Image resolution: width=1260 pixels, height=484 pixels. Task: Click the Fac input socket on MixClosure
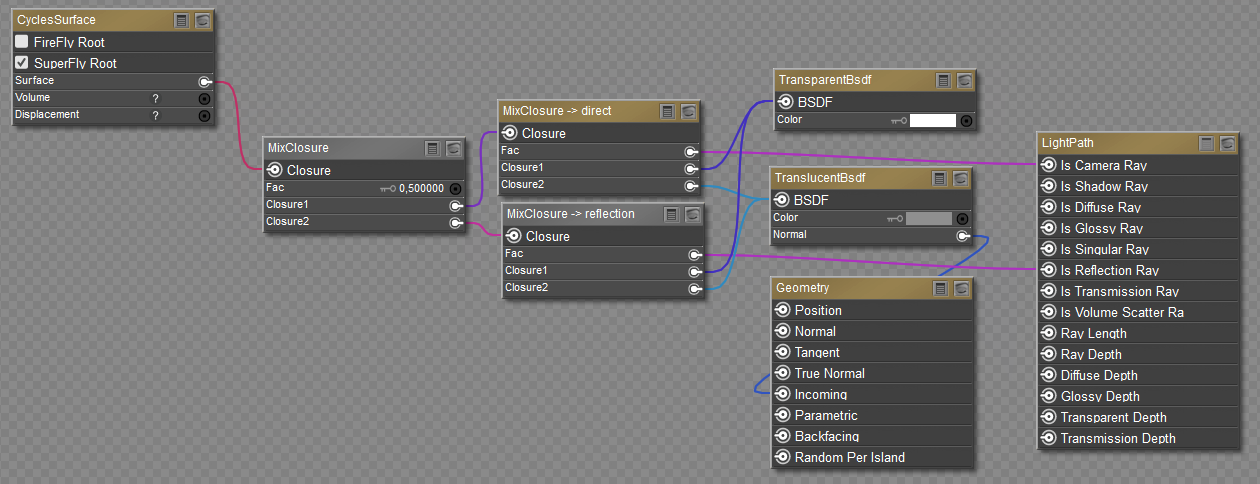click(x=456, y=188)
